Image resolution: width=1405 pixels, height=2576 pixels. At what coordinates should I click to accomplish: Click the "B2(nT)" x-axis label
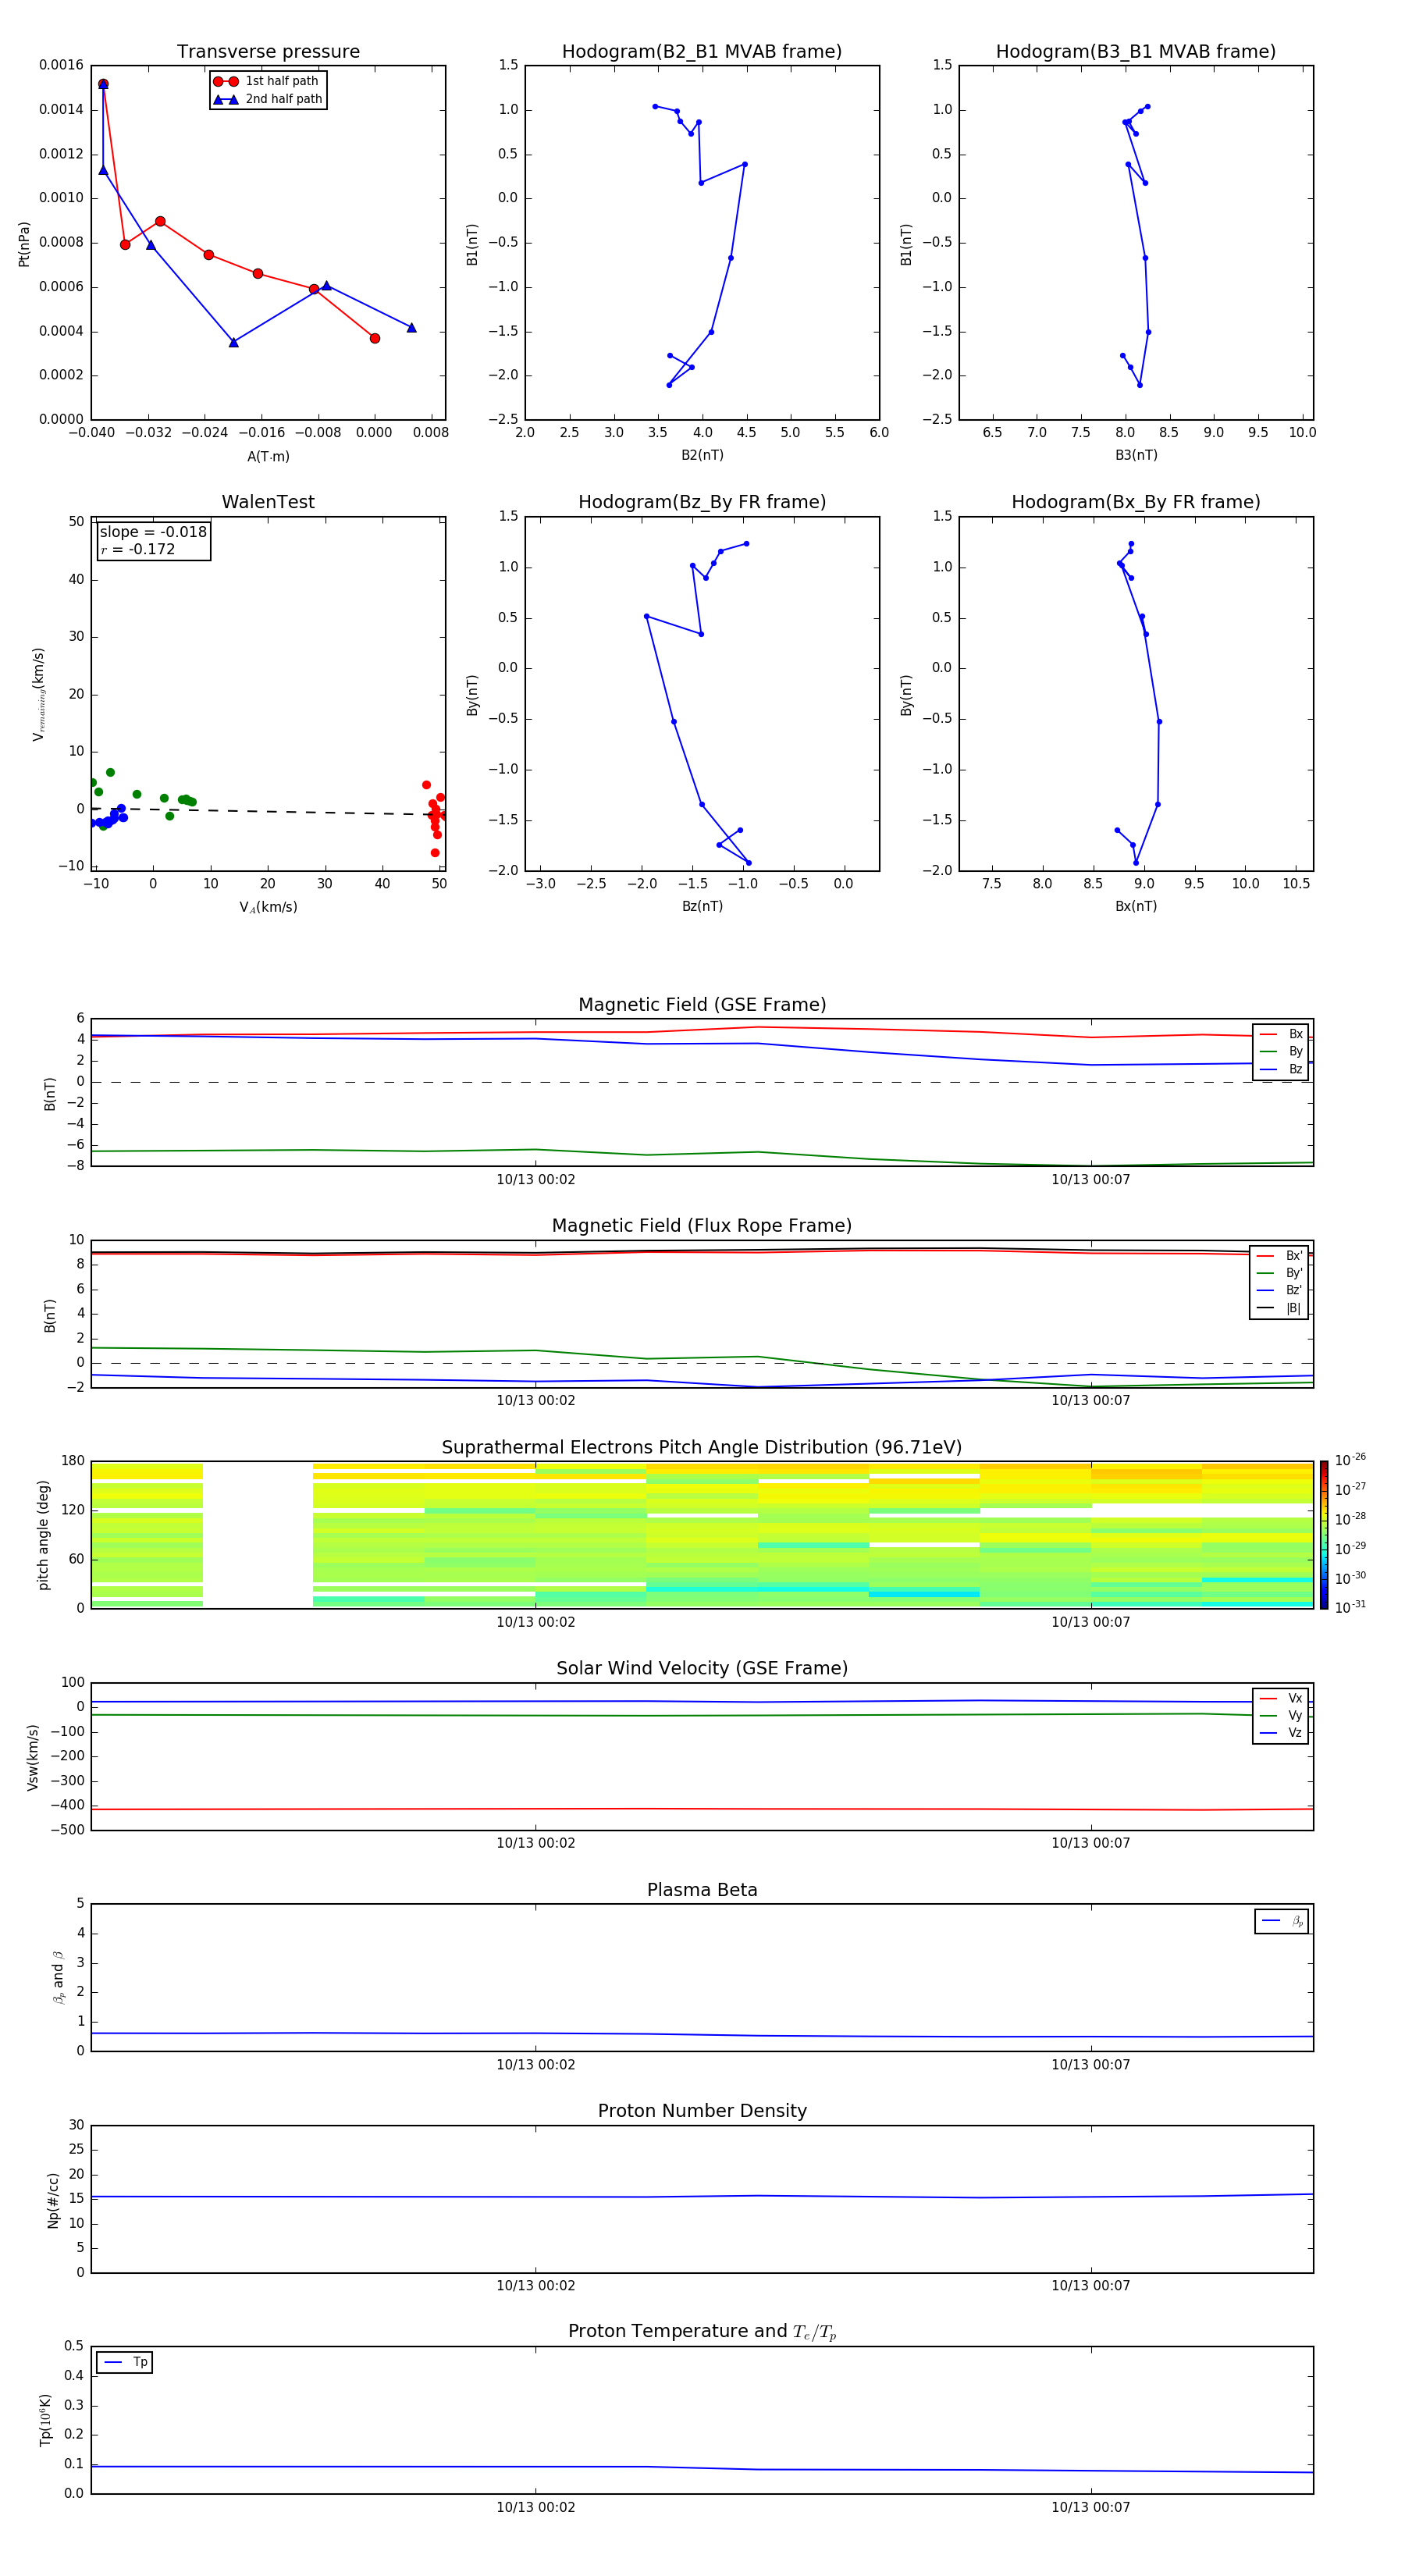pos(702,455)
